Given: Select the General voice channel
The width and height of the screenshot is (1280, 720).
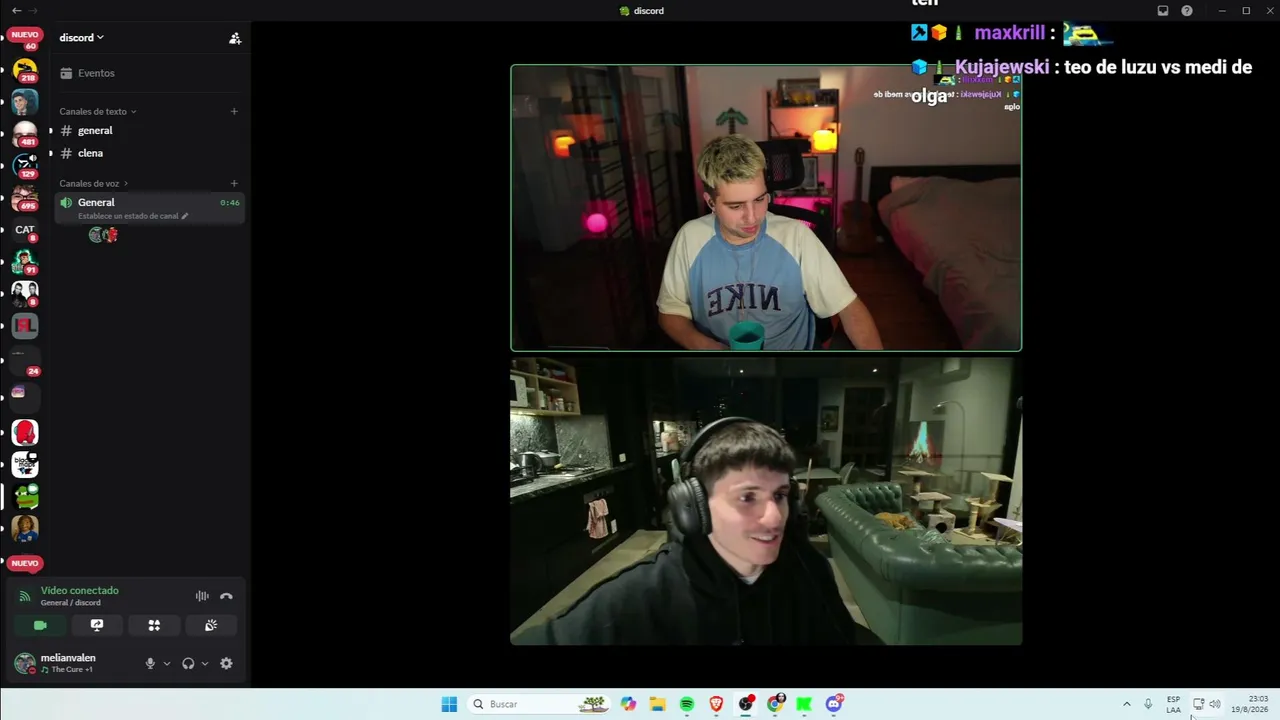Looking at the screenshot, I should (x=150, y=207).
